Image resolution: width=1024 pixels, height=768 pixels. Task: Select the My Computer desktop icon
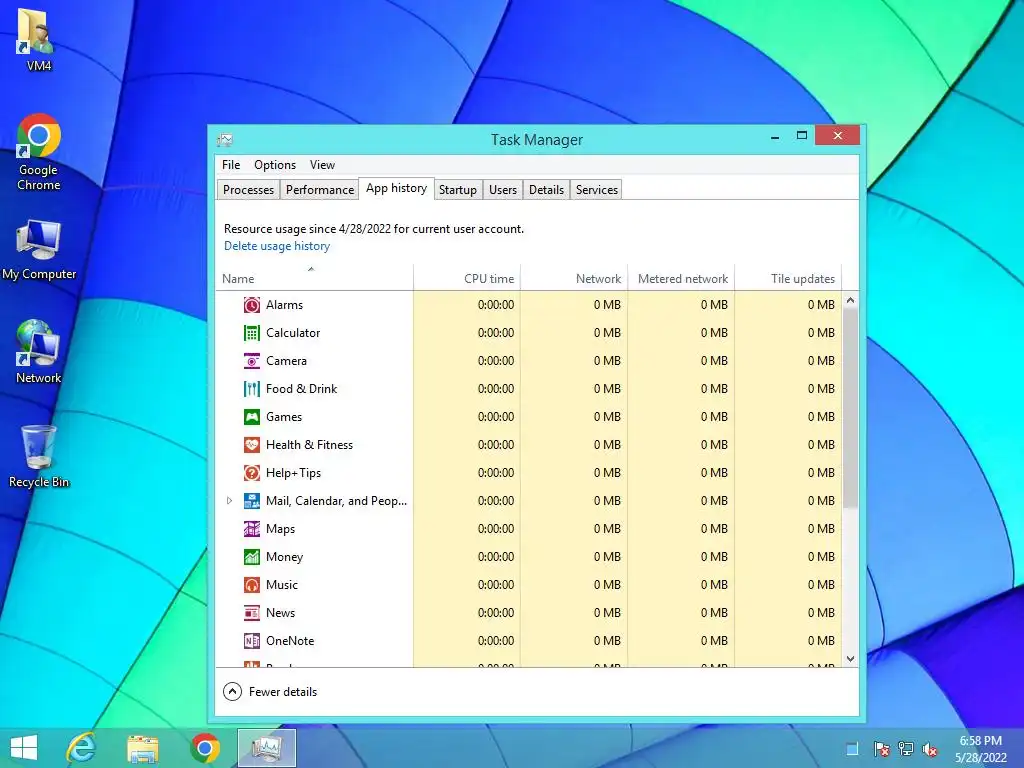(x=39, y=250)
